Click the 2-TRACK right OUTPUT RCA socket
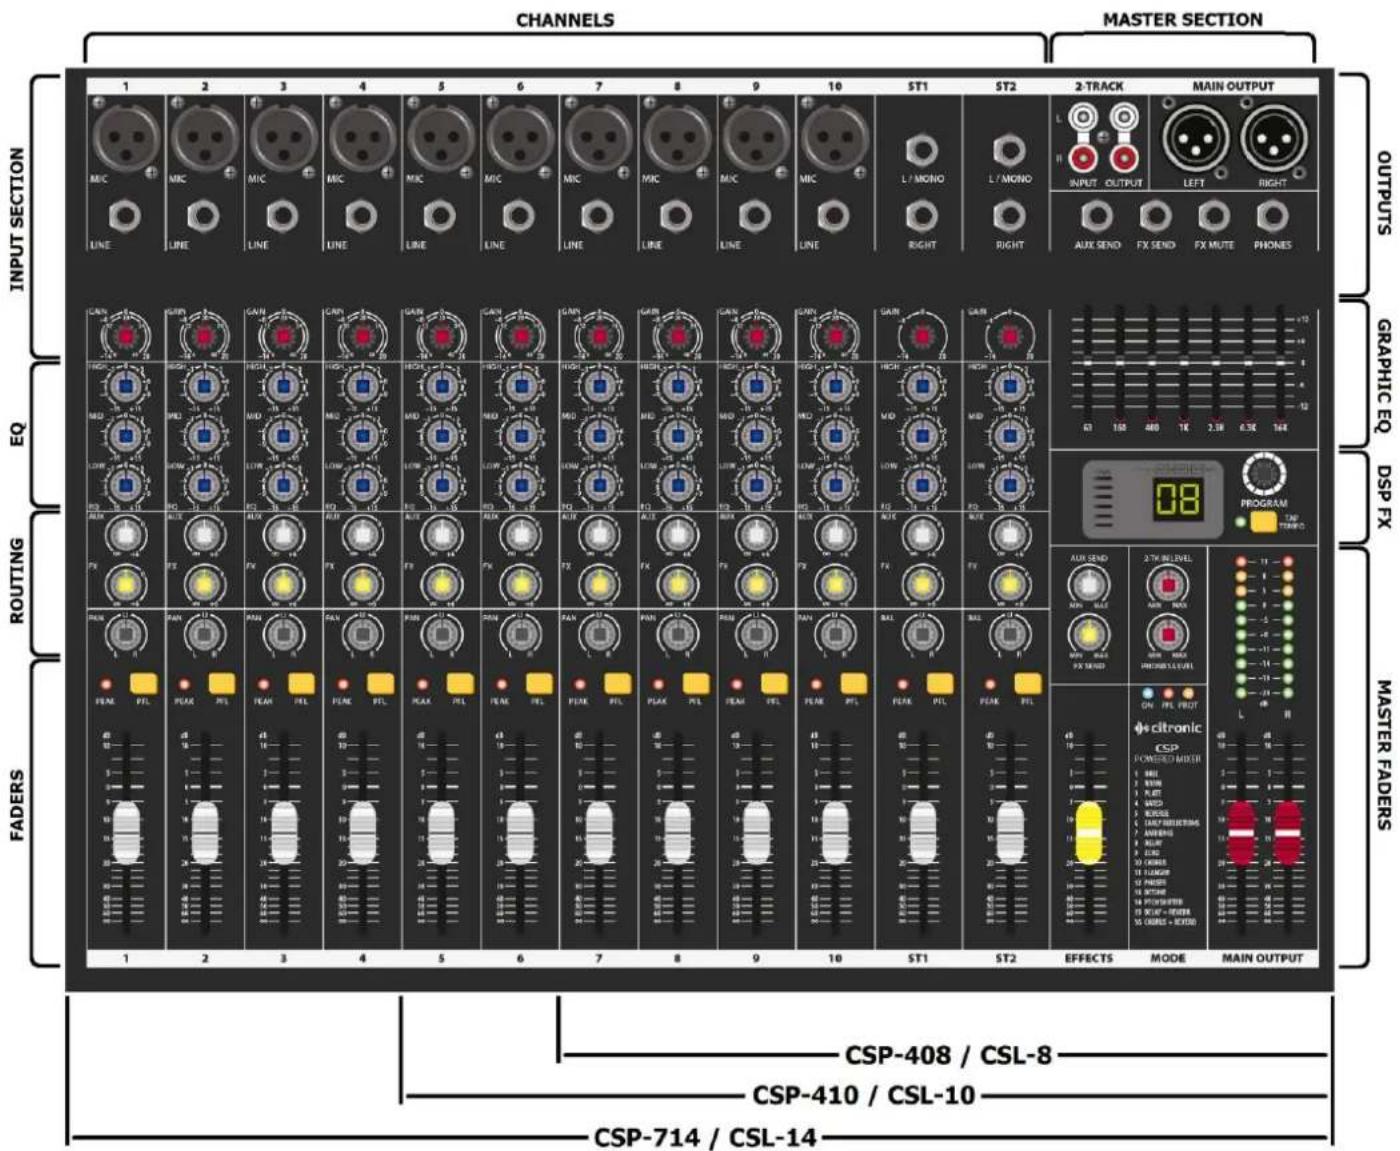The width and height of the screenshot is (1400, 1151). (x=1123, y=157)
